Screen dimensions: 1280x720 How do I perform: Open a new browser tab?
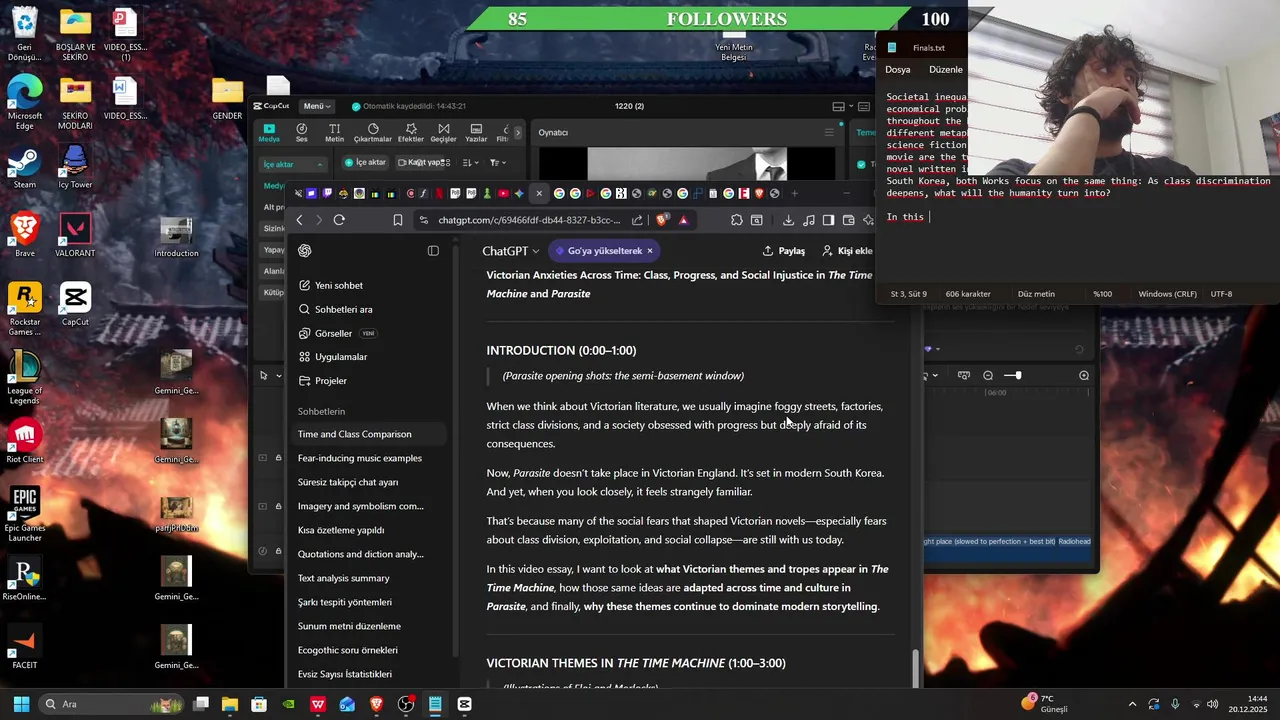(794, 193)
